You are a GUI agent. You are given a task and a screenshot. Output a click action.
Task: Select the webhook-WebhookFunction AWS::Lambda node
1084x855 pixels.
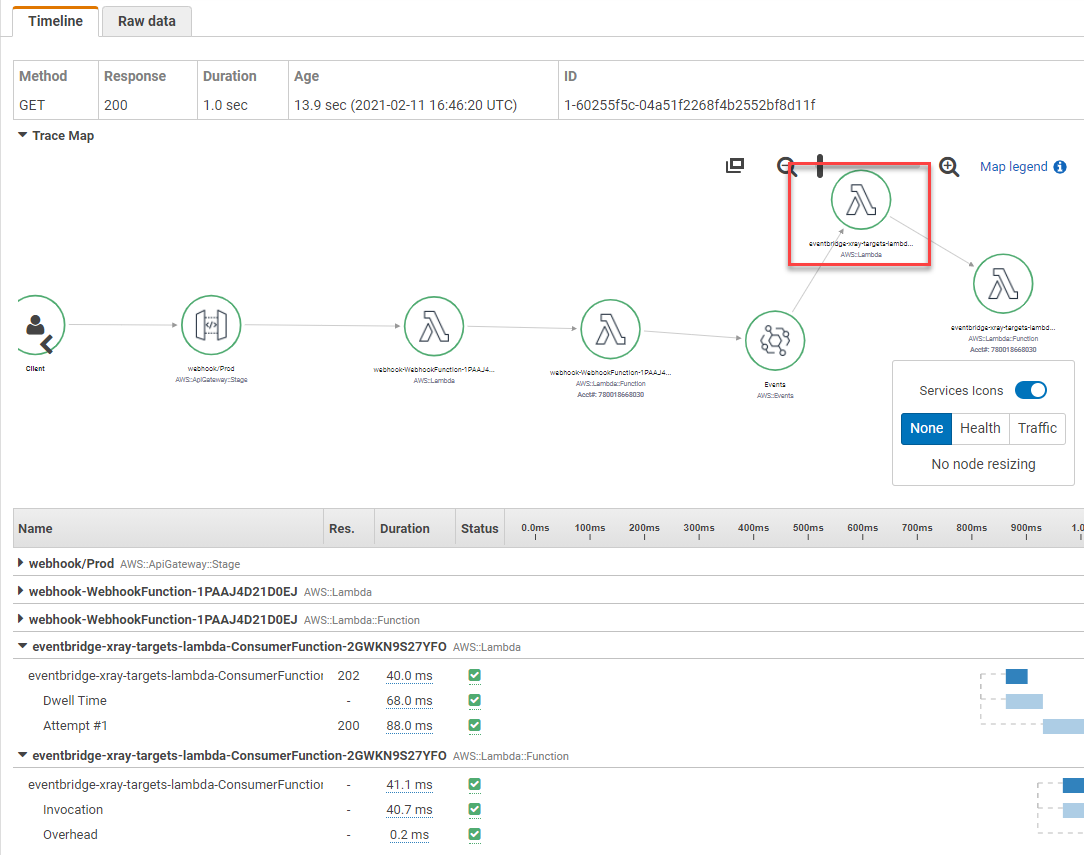[434, 326]
